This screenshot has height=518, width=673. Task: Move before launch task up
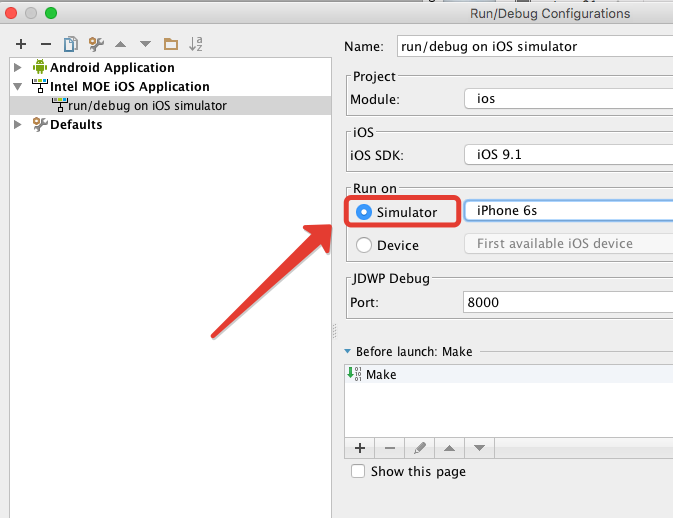449,448
